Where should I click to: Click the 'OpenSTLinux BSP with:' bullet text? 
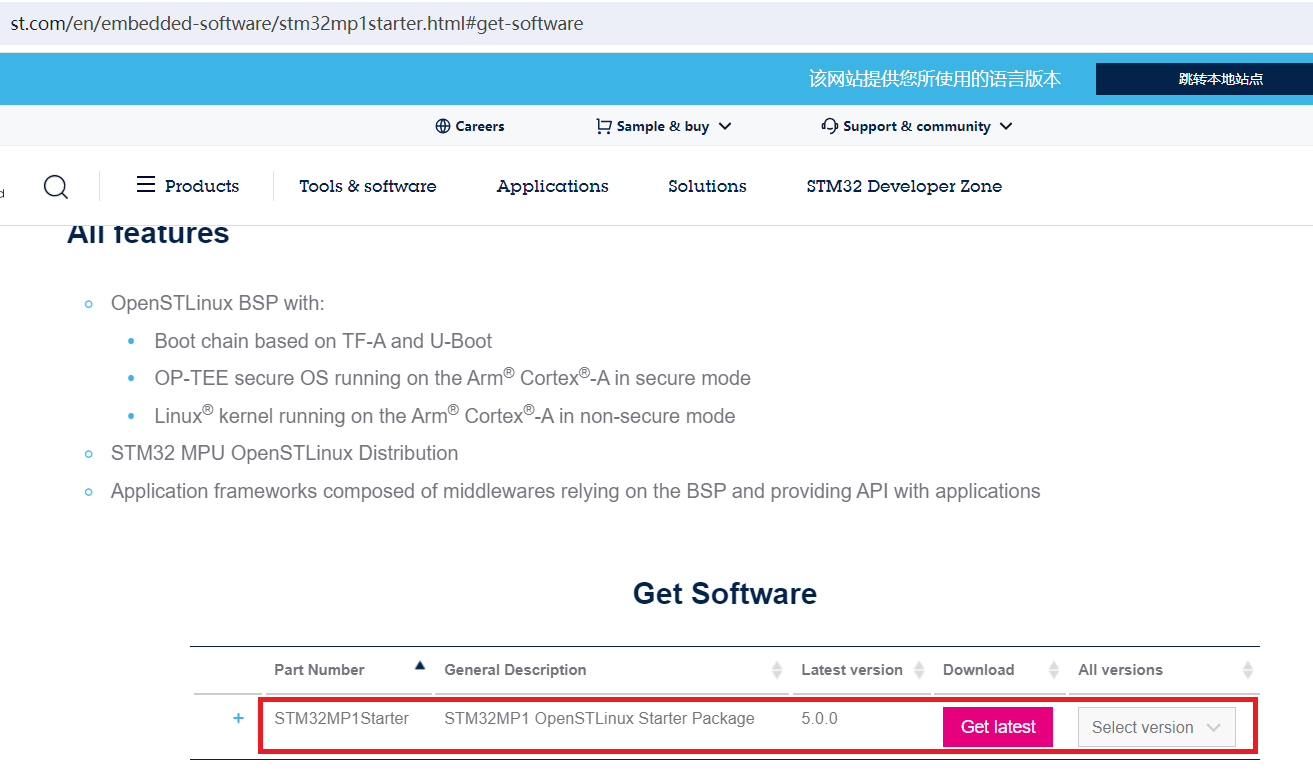coord(218,303)
